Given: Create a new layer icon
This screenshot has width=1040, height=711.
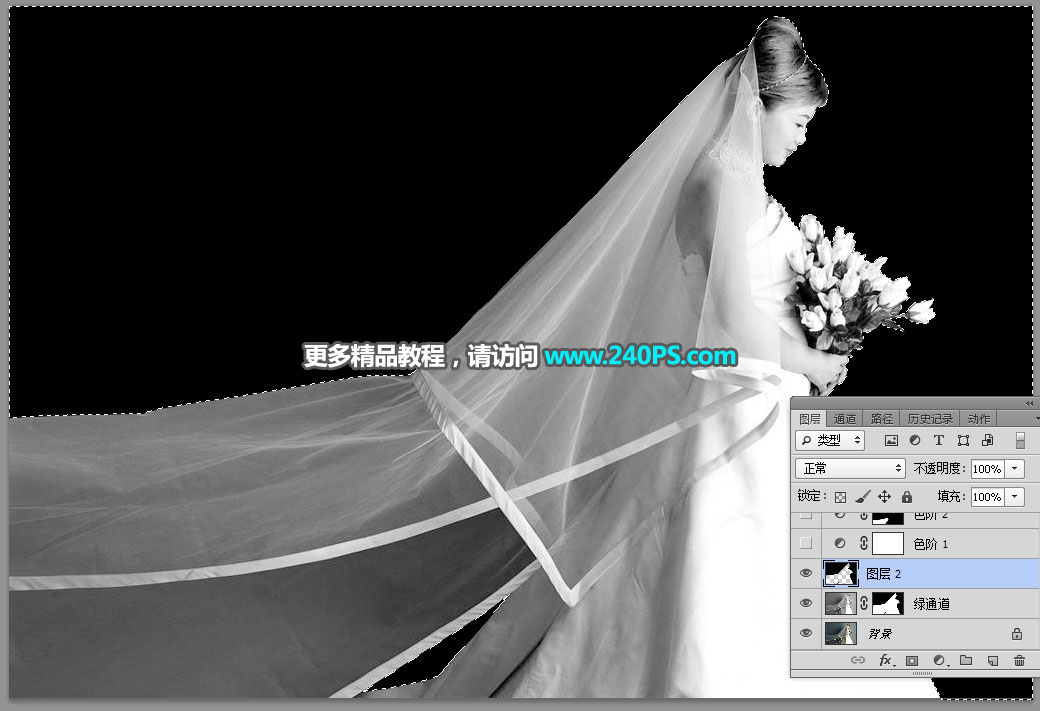Looking at the screenshot, I should [x=993, y=661].
